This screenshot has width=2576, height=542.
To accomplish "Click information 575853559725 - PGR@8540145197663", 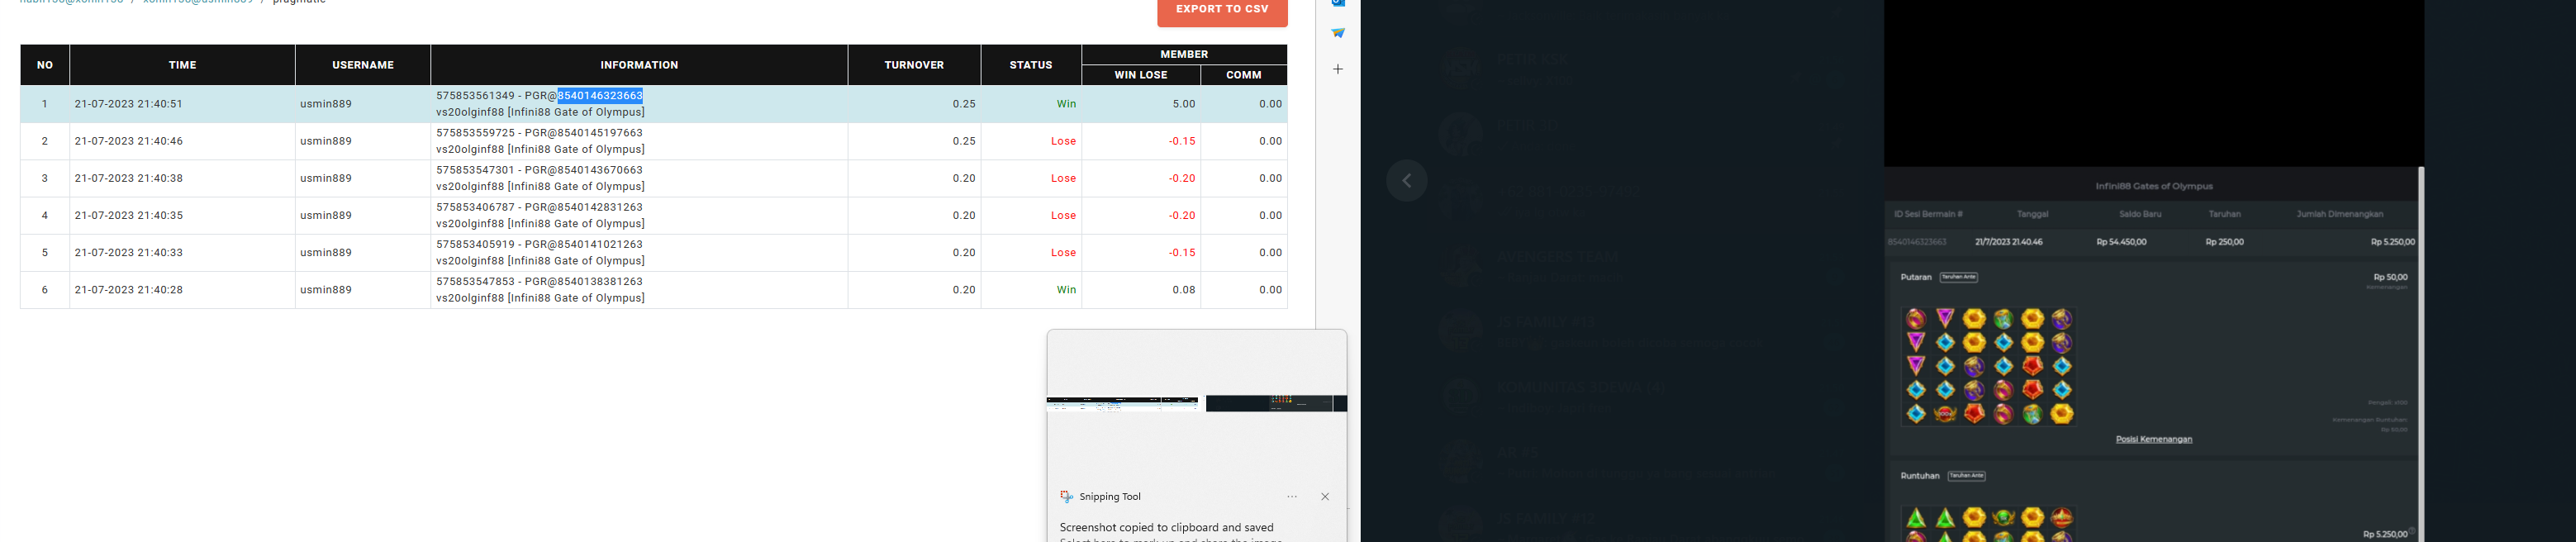I will pos(539,133).
